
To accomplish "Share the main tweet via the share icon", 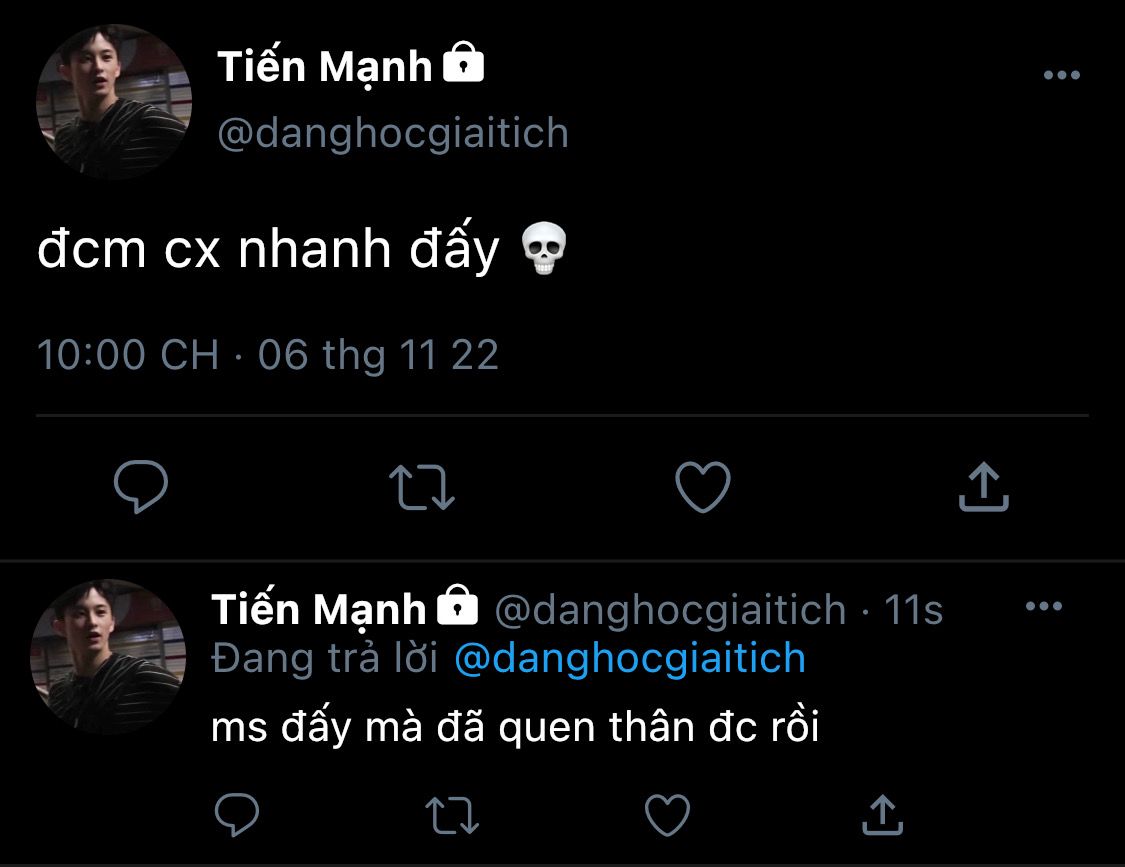I will pyautogui.click(x=984, y=487).
